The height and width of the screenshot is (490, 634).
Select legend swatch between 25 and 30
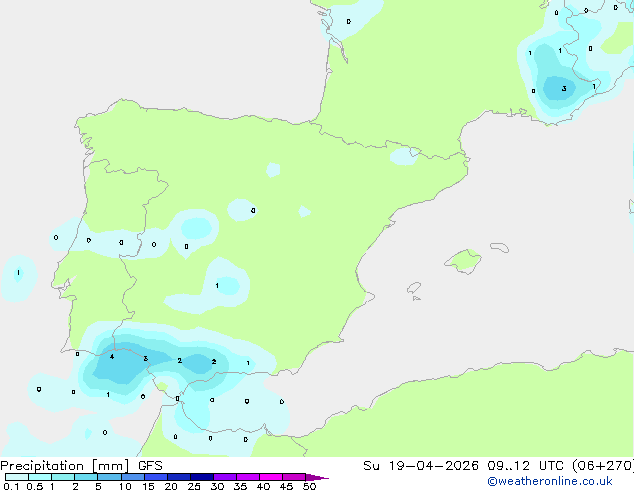[x=201, y=477]
